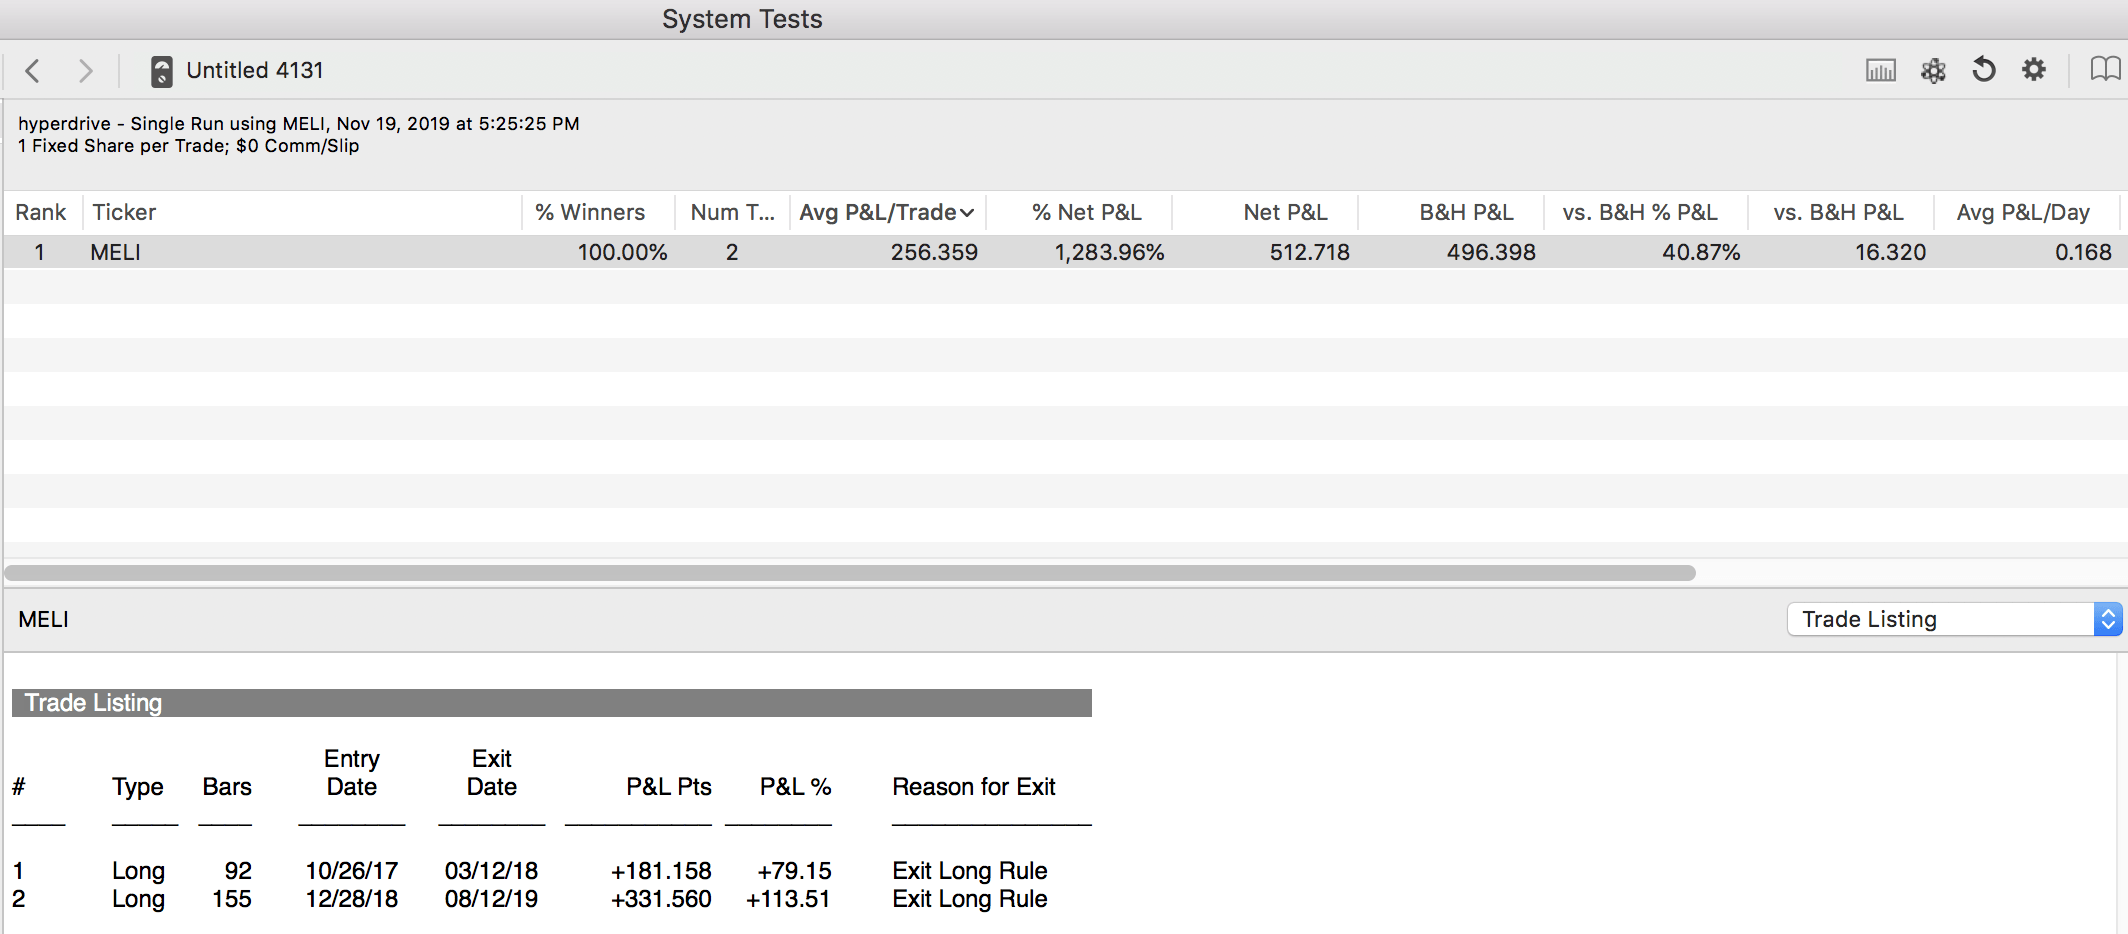Image resolution: width=2128 pixels, height=934 pixels.
Task: Click the B&H P&L column header
Action: [x=1466, y=212]
